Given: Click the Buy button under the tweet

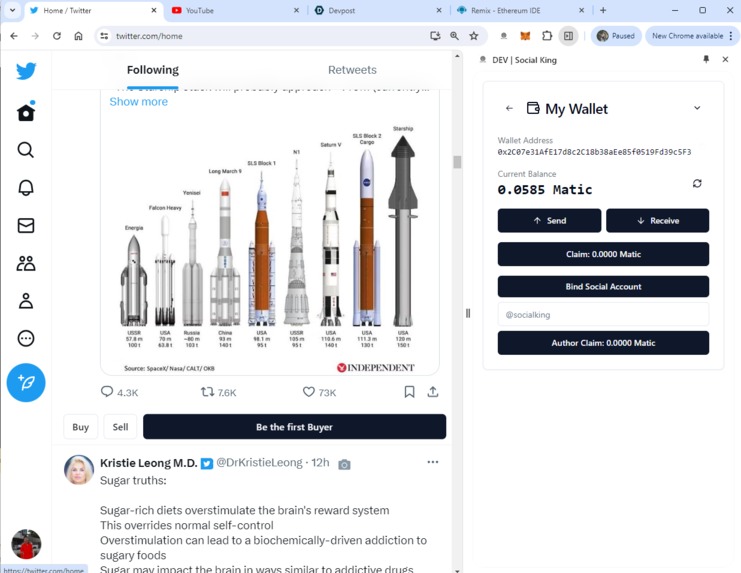Looking at the screenshot, I should (80, 427).
